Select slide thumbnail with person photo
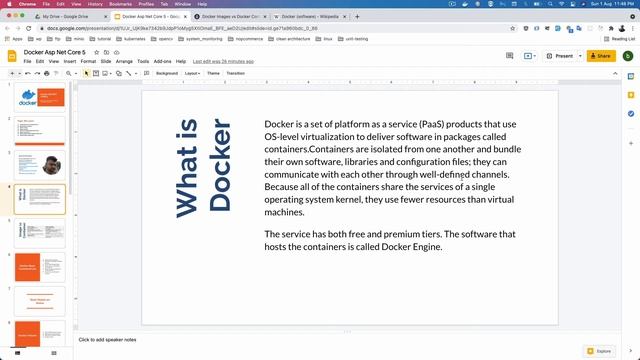The image size is (640, 360). coord(40,165)
